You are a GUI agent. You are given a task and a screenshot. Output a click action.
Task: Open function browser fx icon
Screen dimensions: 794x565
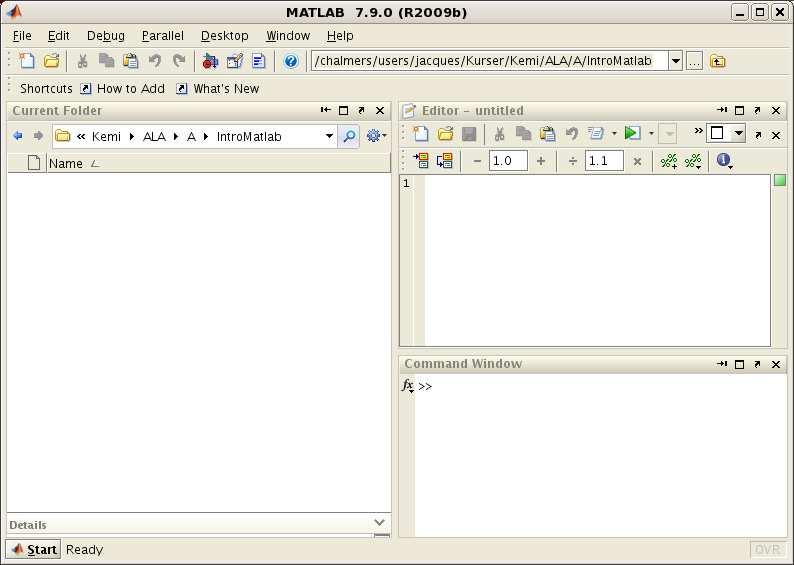(408, 386)
